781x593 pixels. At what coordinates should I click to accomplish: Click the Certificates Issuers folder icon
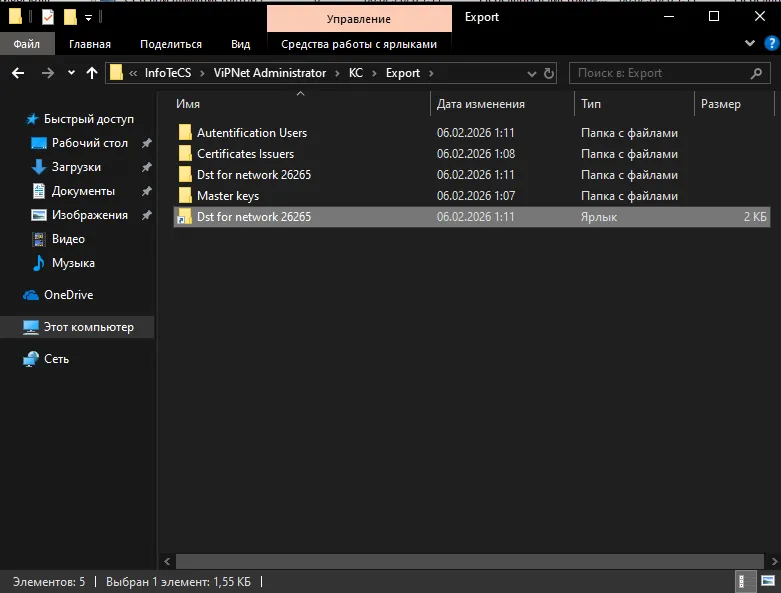185,153
